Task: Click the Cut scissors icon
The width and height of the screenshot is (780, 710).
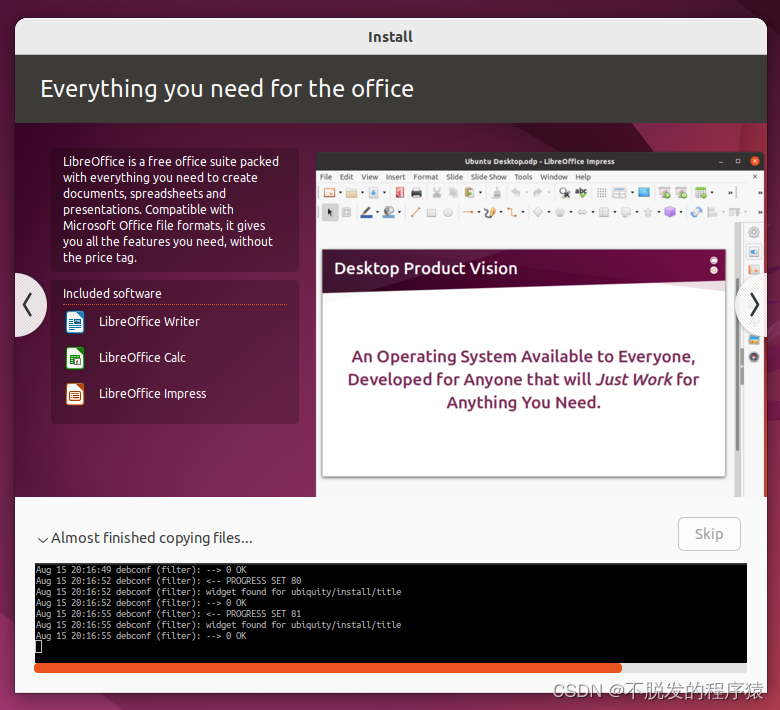Action: (437, 193)
